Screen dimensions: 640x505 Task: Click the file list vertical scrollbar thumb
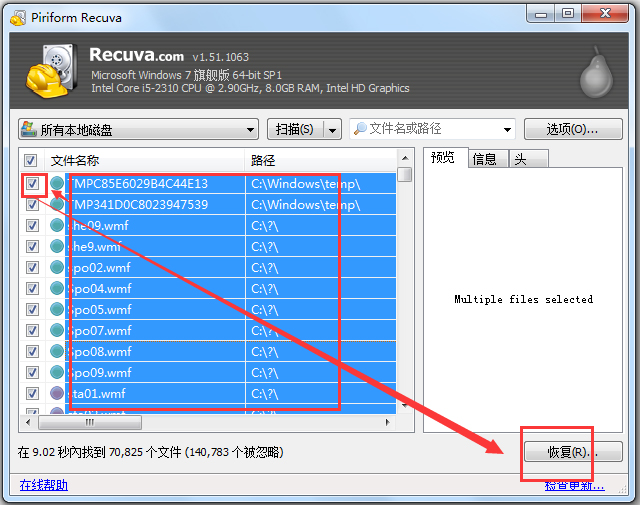405,174
